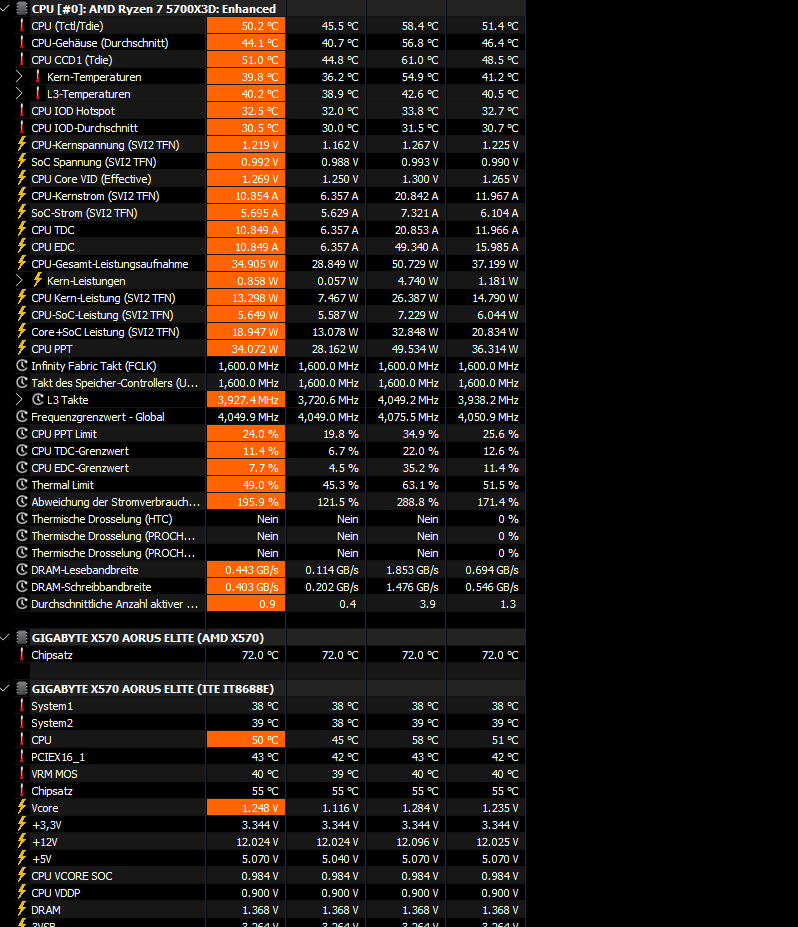Select the CPU IOD-Durchschnitt row label
Image resolution: width=798 pixels, height=927 pixels.
pos(85,128)
